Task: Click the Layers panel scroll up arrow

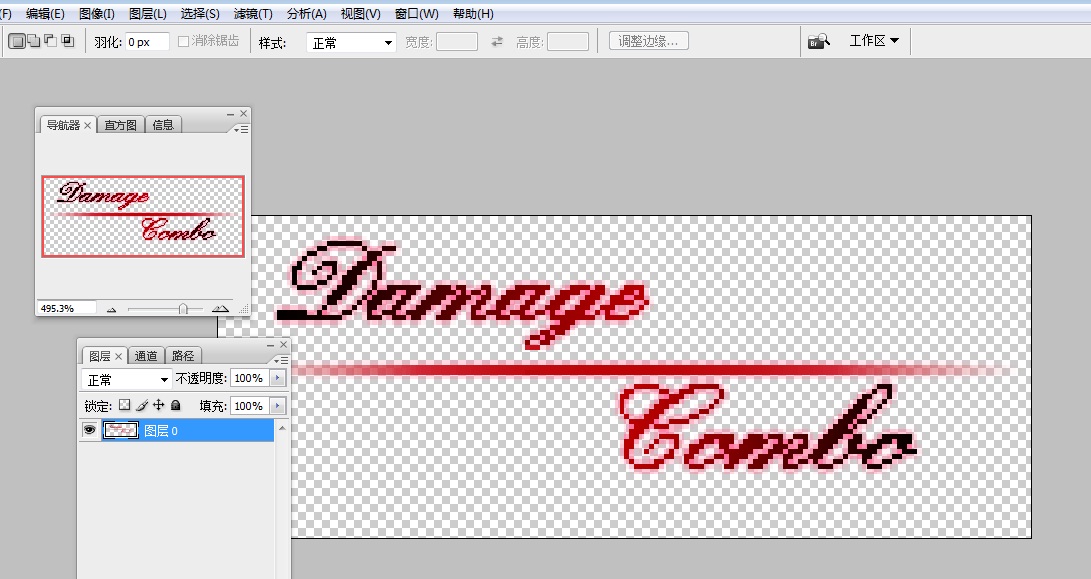Action: pos(282,427)
